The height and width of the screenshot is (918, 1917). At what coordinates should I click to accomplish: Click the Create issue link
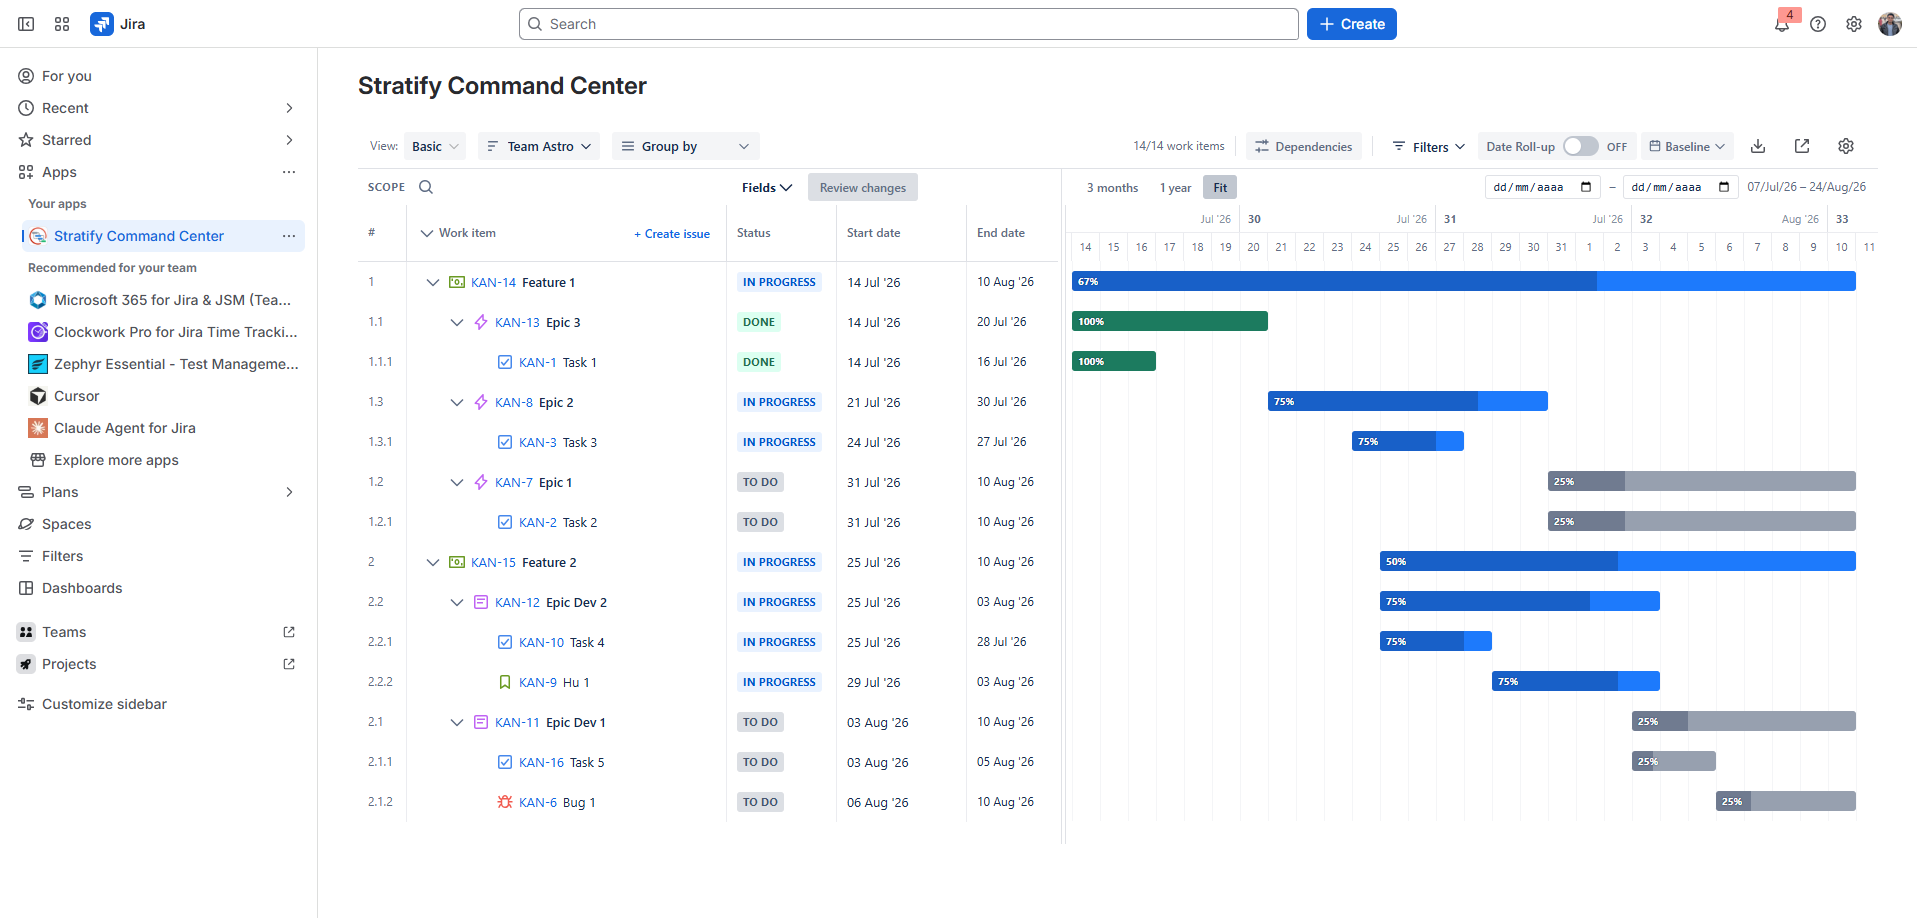point(672,234)
